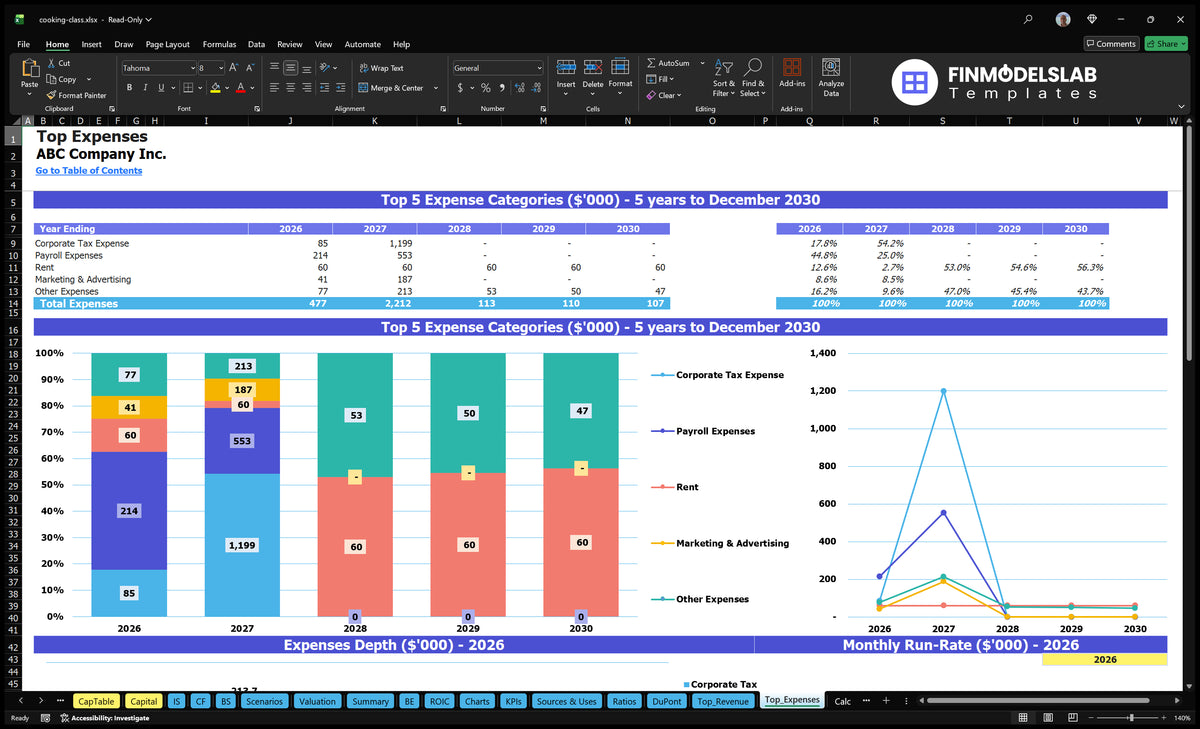Click the Paste button

(29, 75)
